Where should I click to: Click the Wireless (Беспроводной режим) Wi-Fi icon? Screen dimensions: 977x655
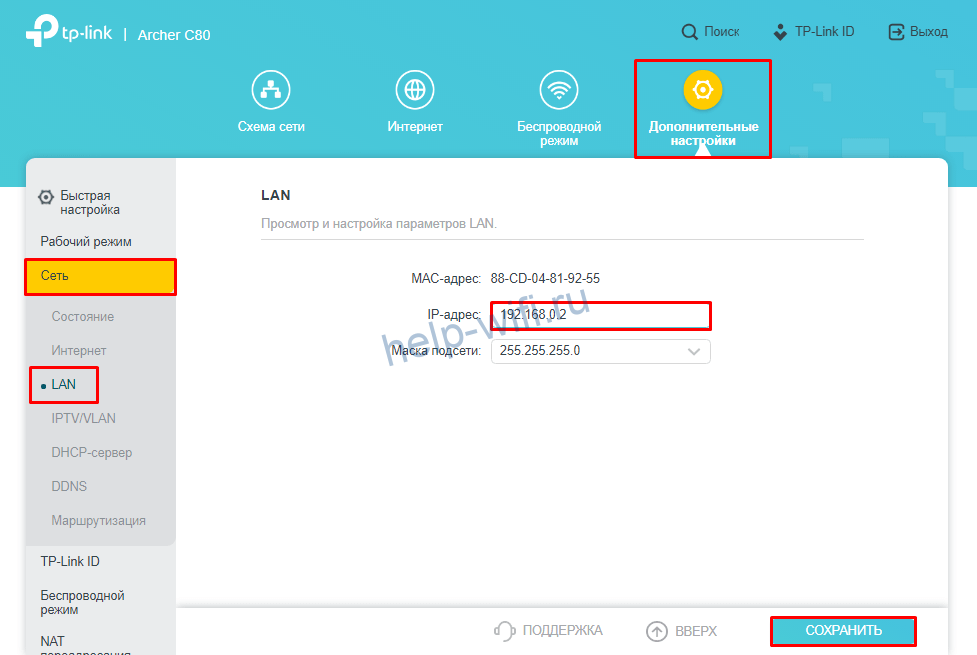click(x=559, y=90)
